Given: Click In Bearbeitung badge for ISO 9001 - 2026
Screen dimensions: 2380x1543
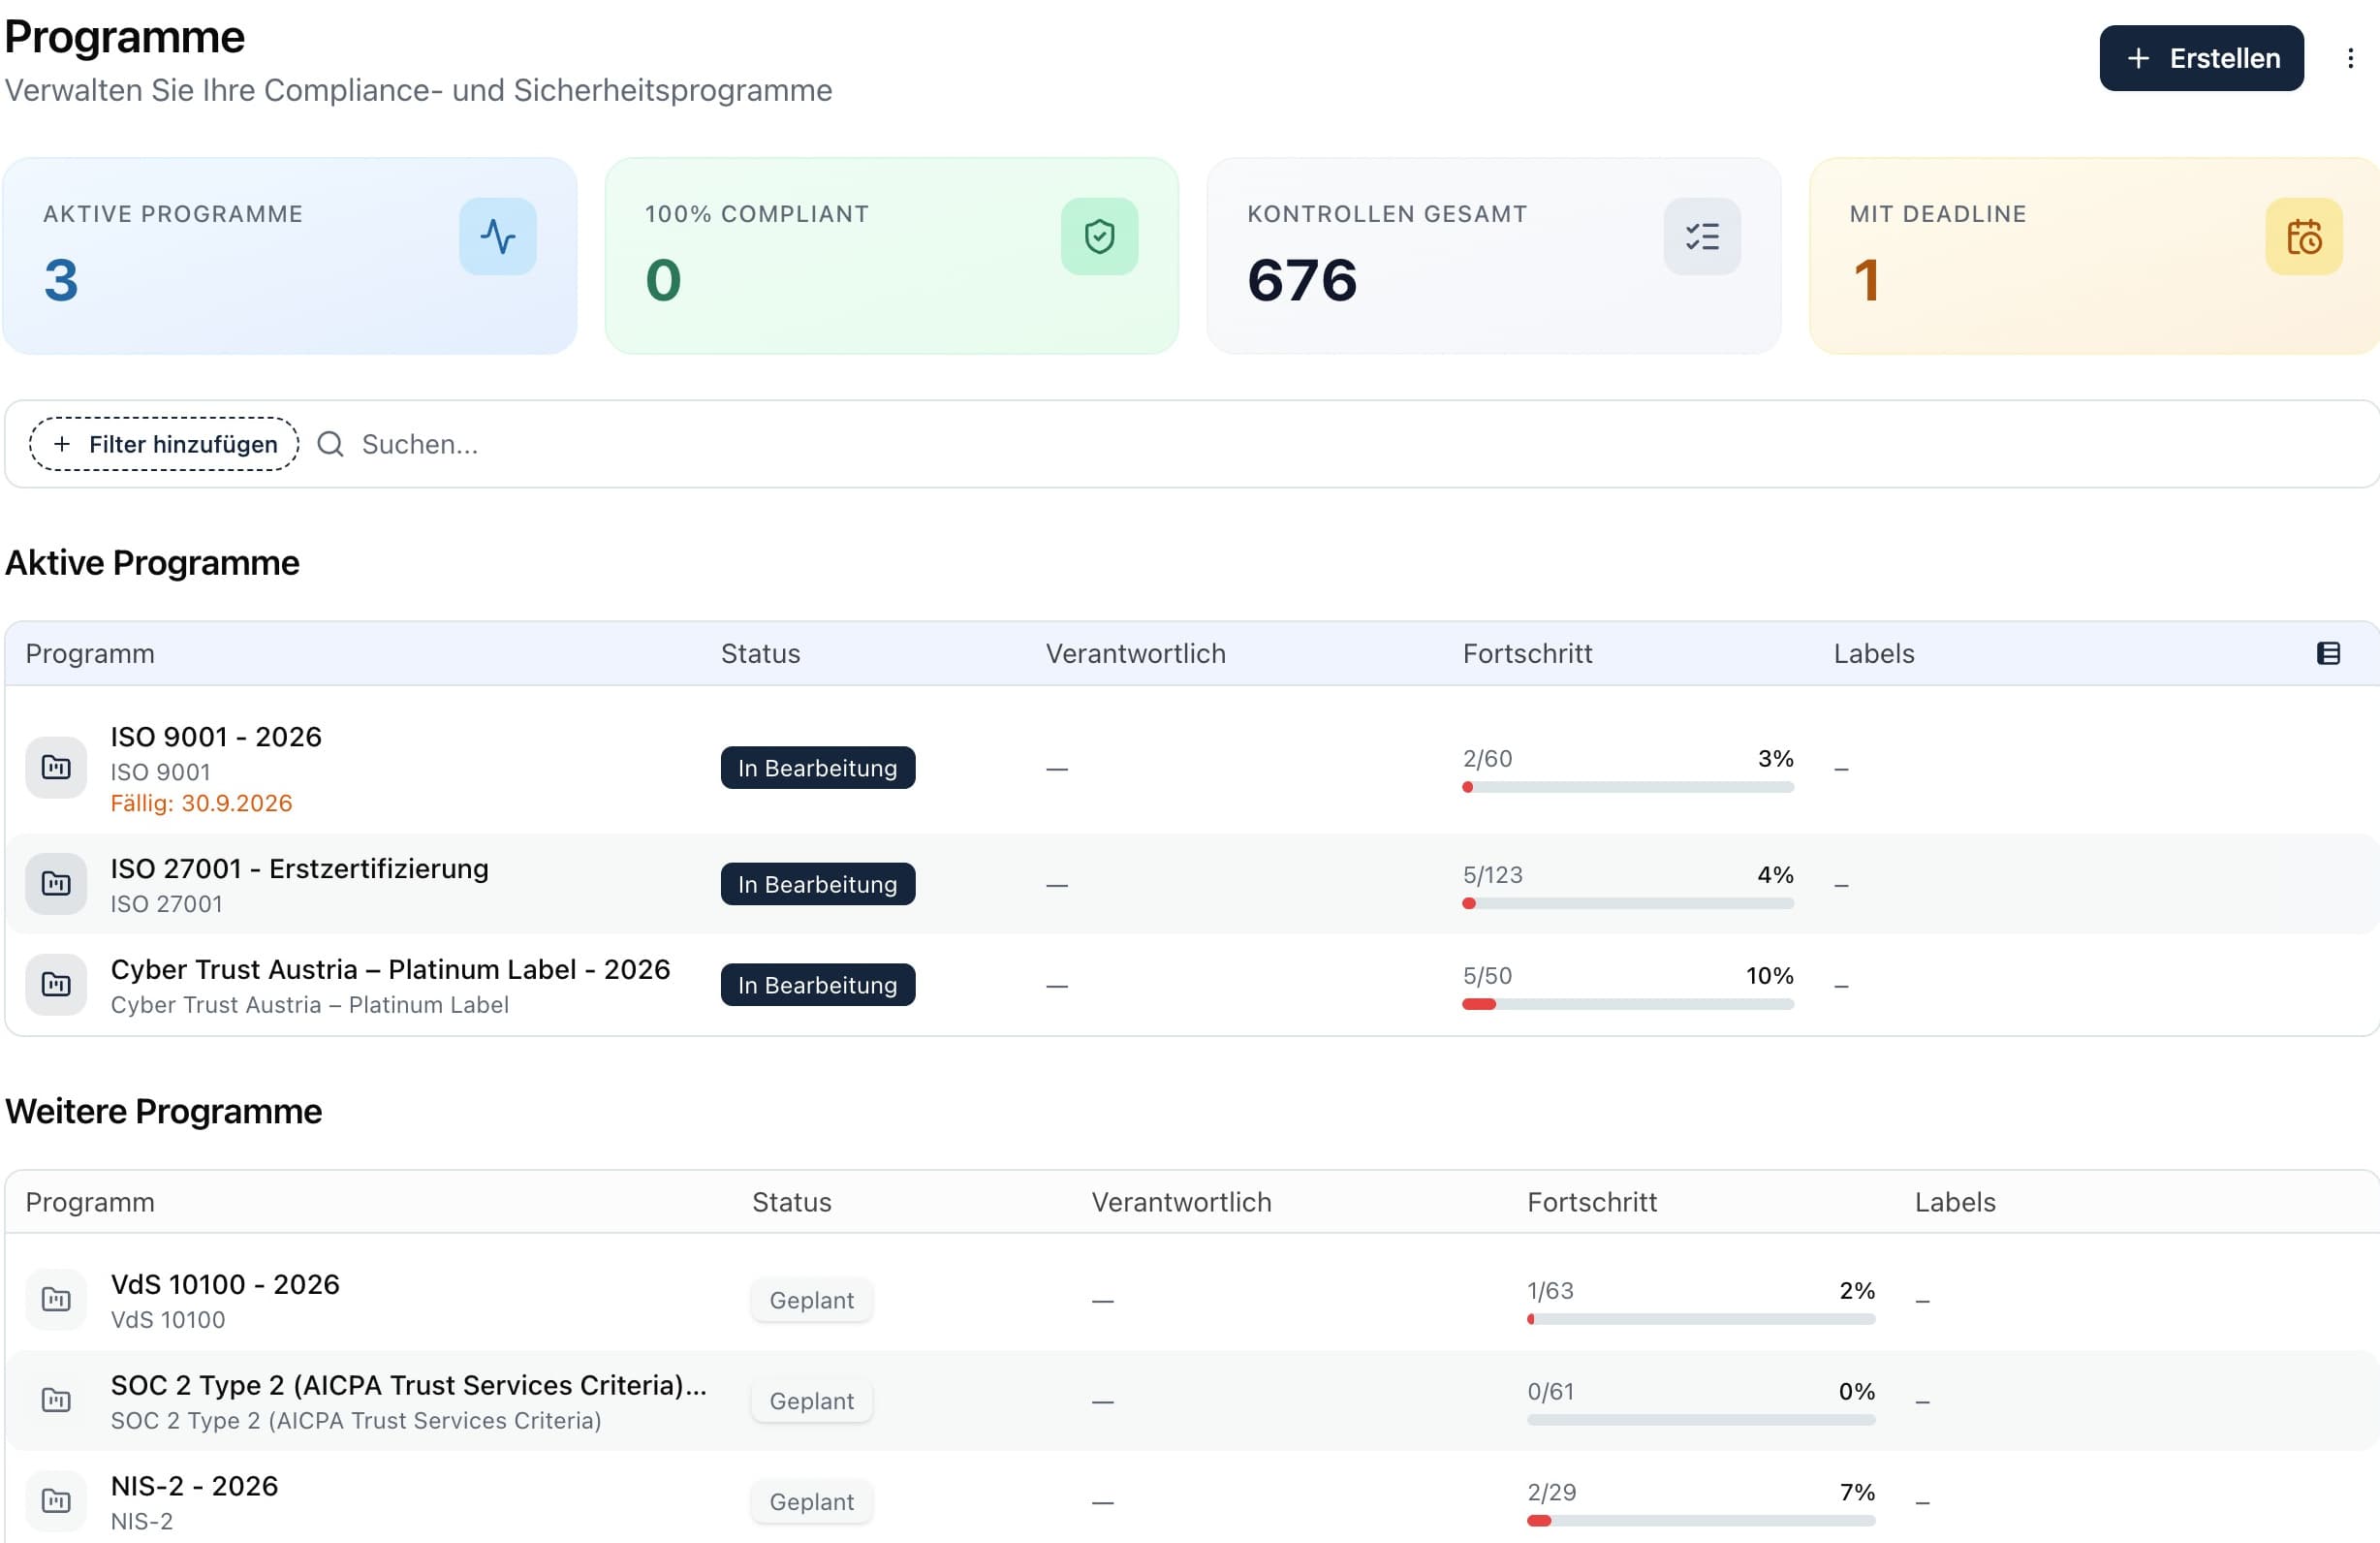Looking at the screenshot, I should pyautogui.click(x=817, y=768).
